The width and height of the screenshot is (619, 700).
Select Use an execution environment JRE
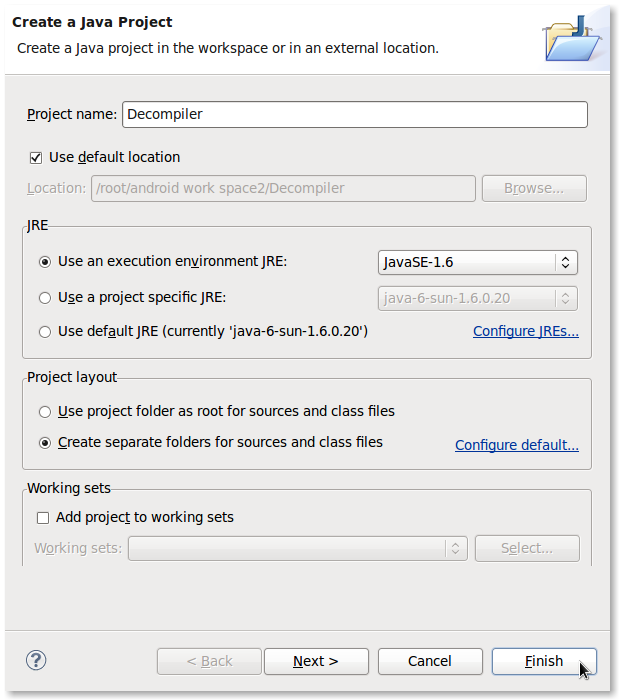pyautogui.click(x=44, y=262)
